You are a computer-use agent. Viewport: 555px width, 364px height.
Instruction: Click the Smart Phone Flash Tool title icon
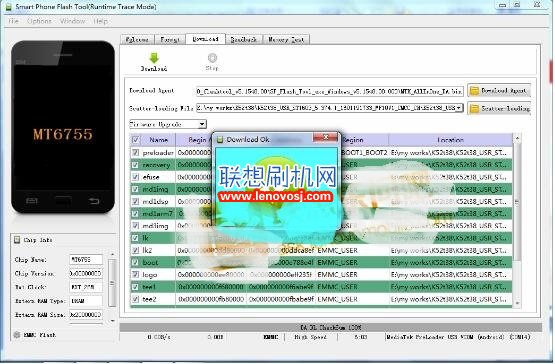click(8, 6)
